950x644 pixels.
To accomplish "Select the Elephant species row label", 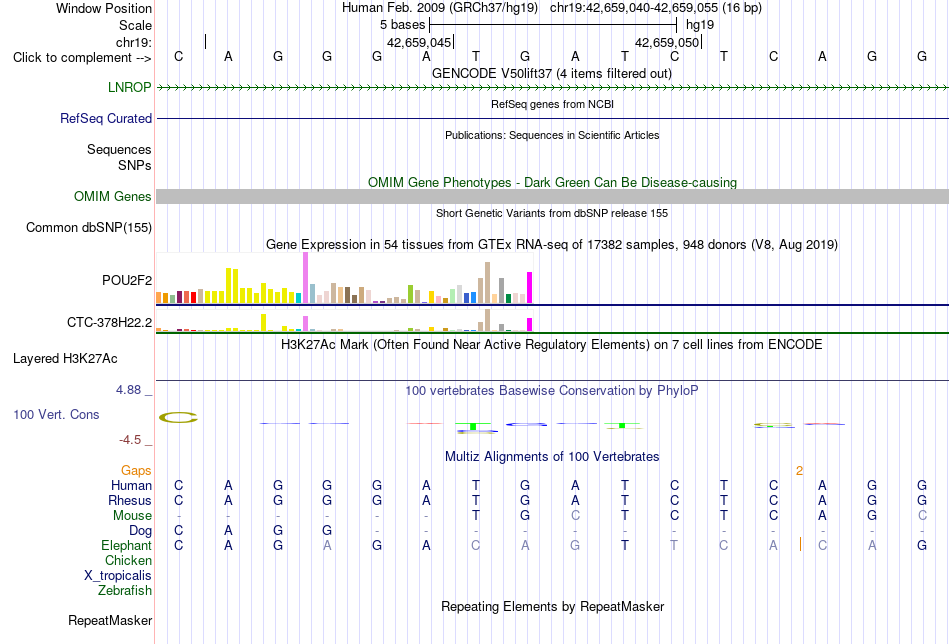I will pyautogui.click(x=127, y=545).
